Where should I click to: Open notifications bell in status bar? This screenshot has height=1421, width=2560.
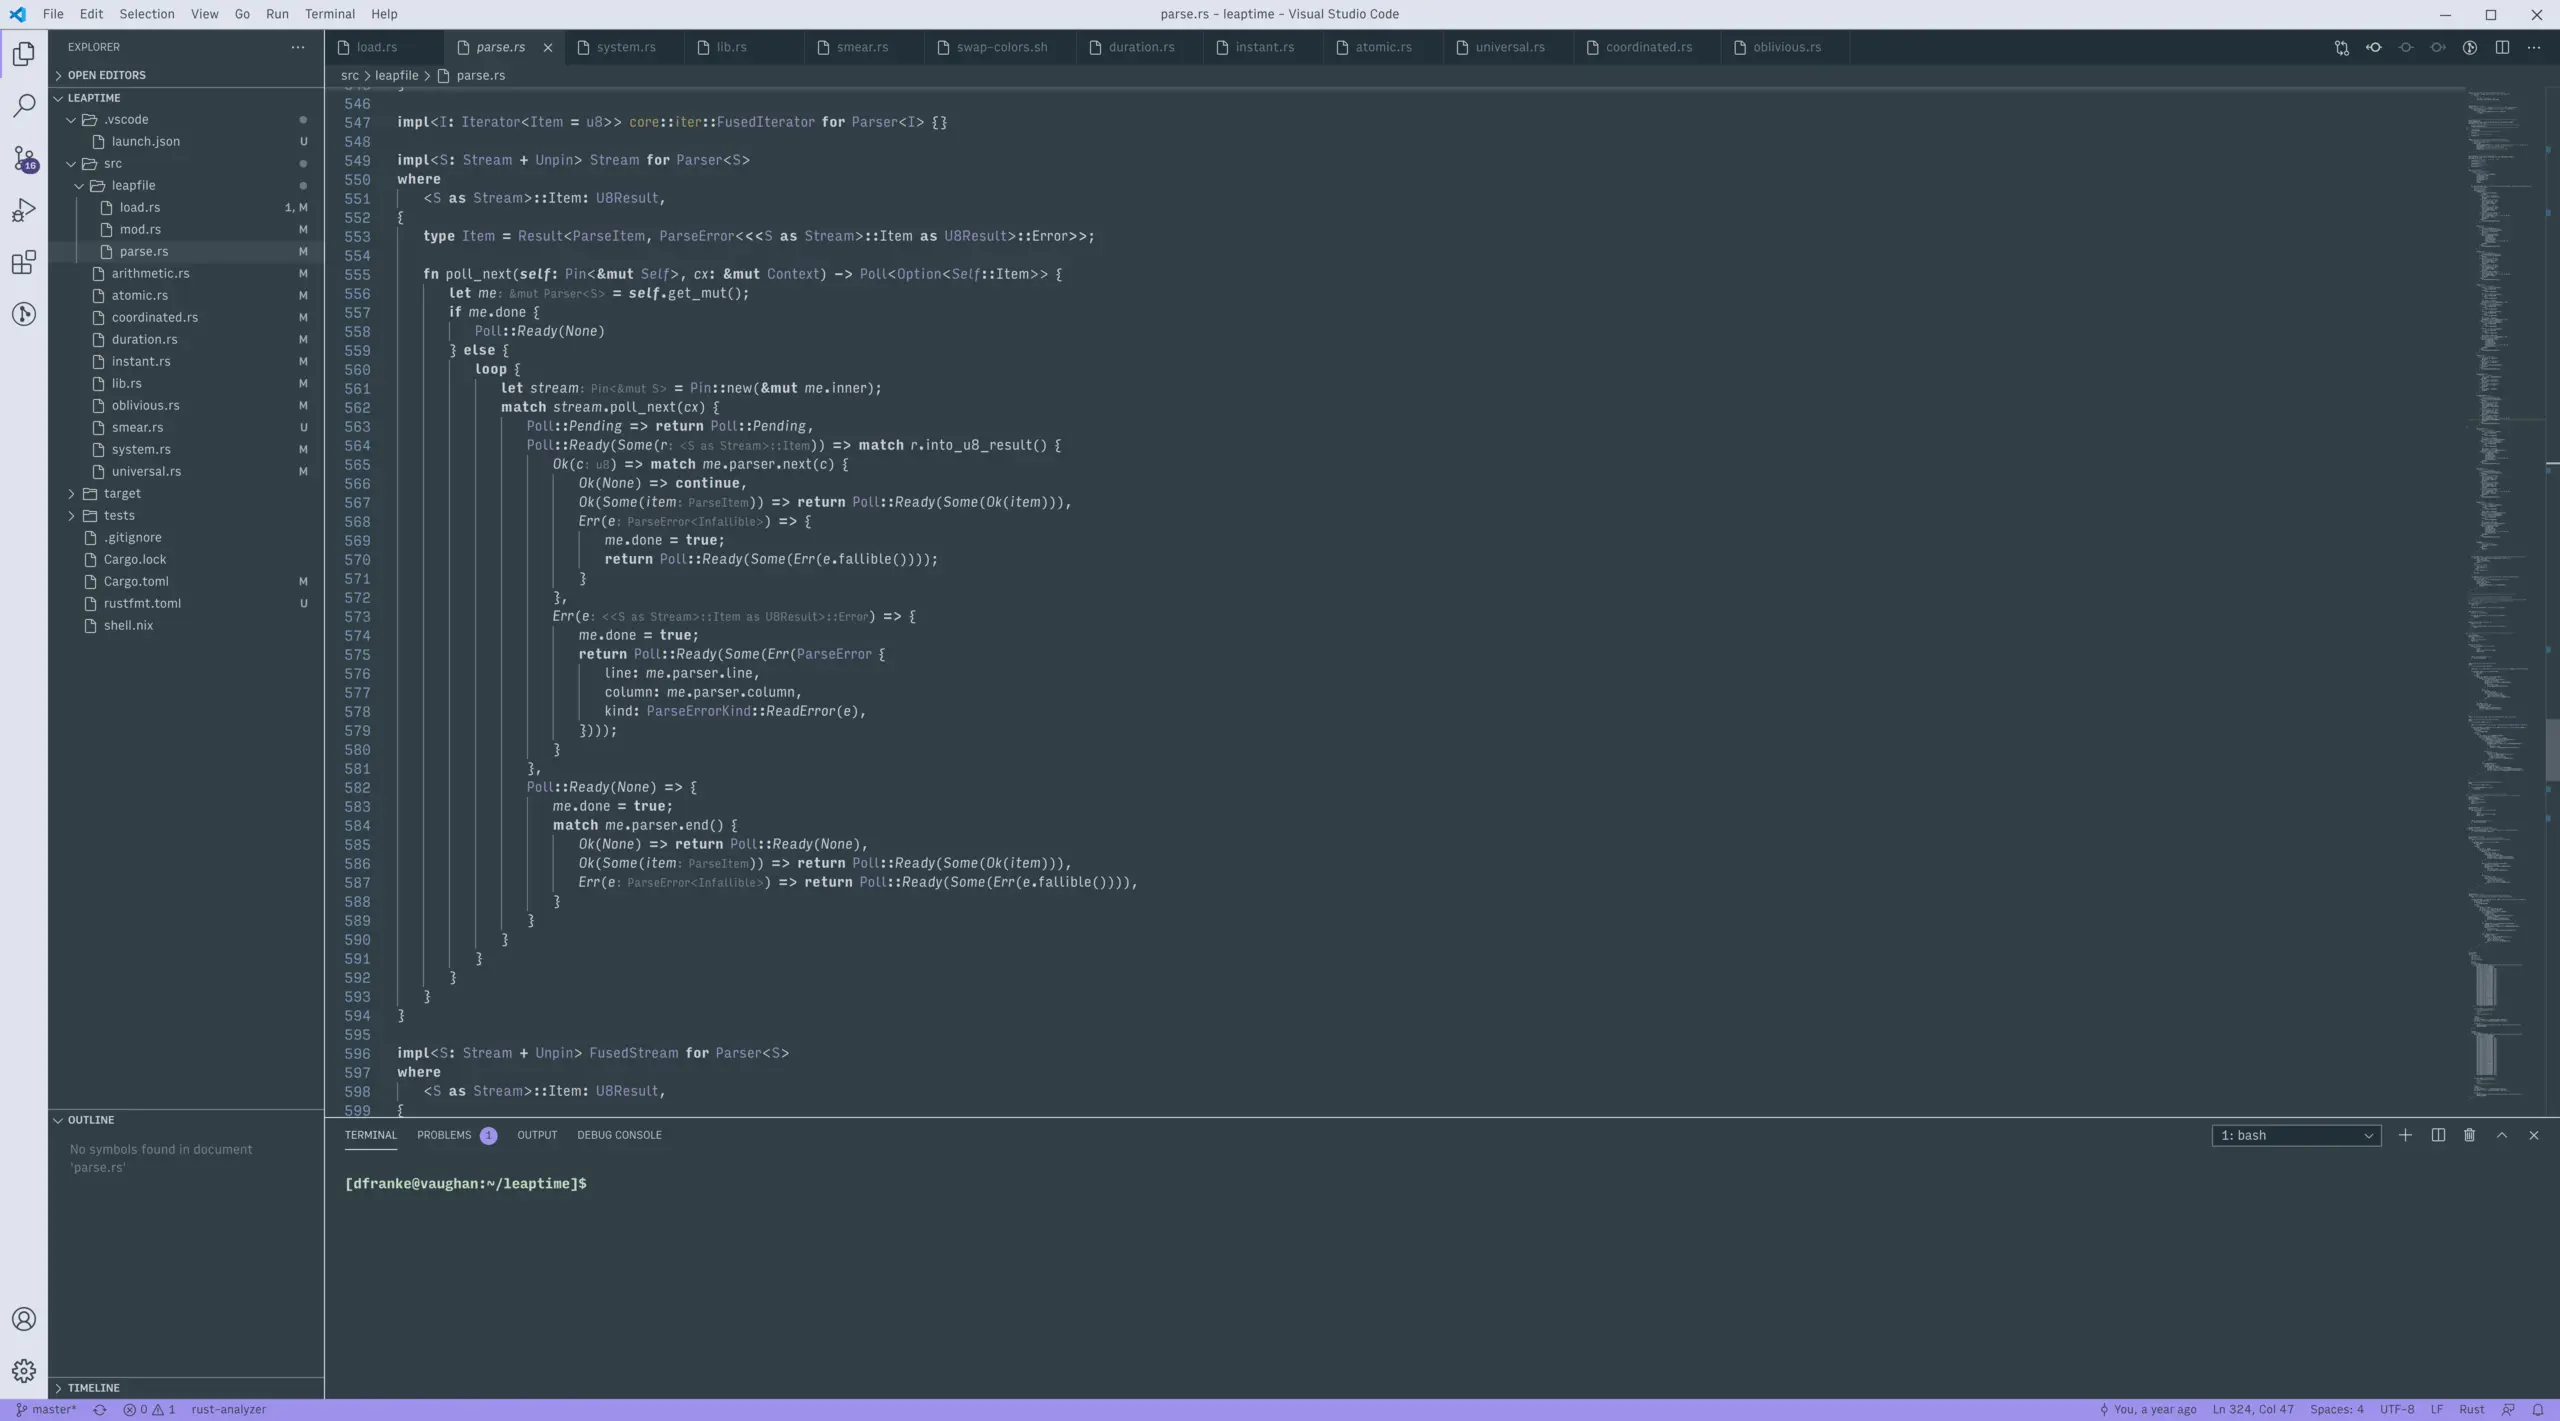(2537, 1410)
